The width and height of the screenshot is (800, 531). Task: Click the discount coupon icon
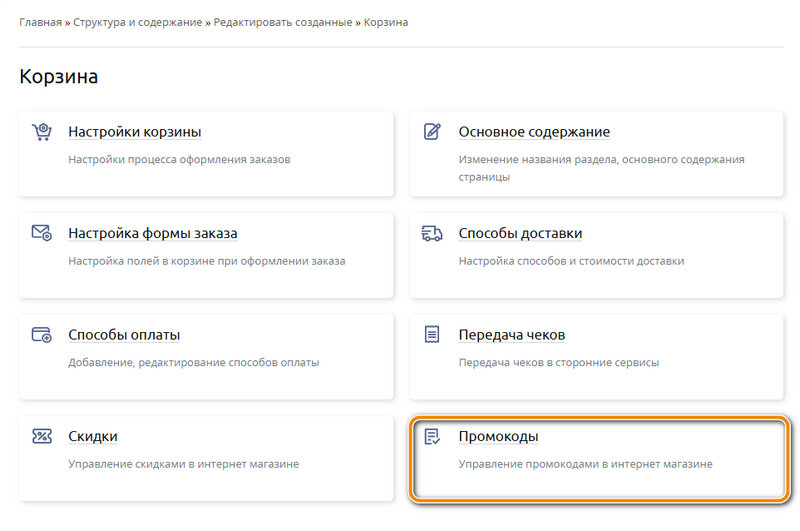point(41,436)
